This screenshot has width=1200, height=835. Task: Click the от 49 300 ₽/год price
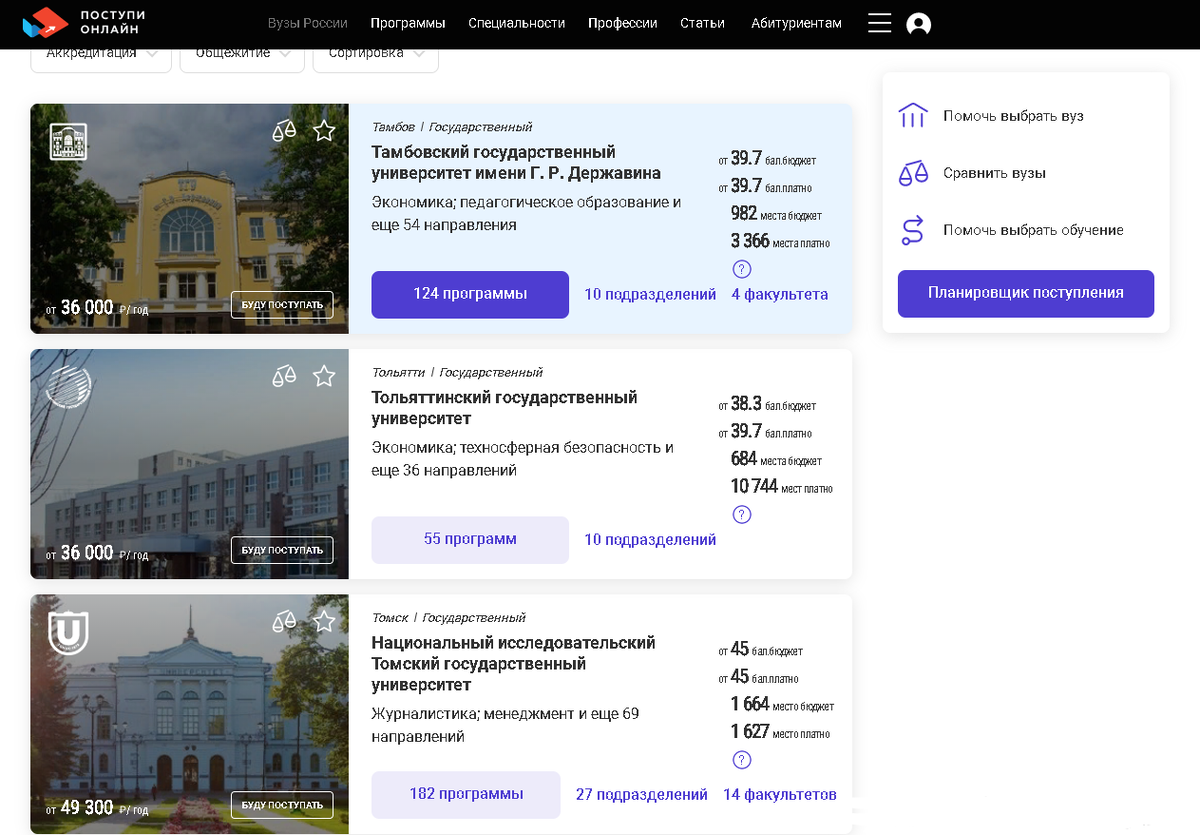coord(97,807)
